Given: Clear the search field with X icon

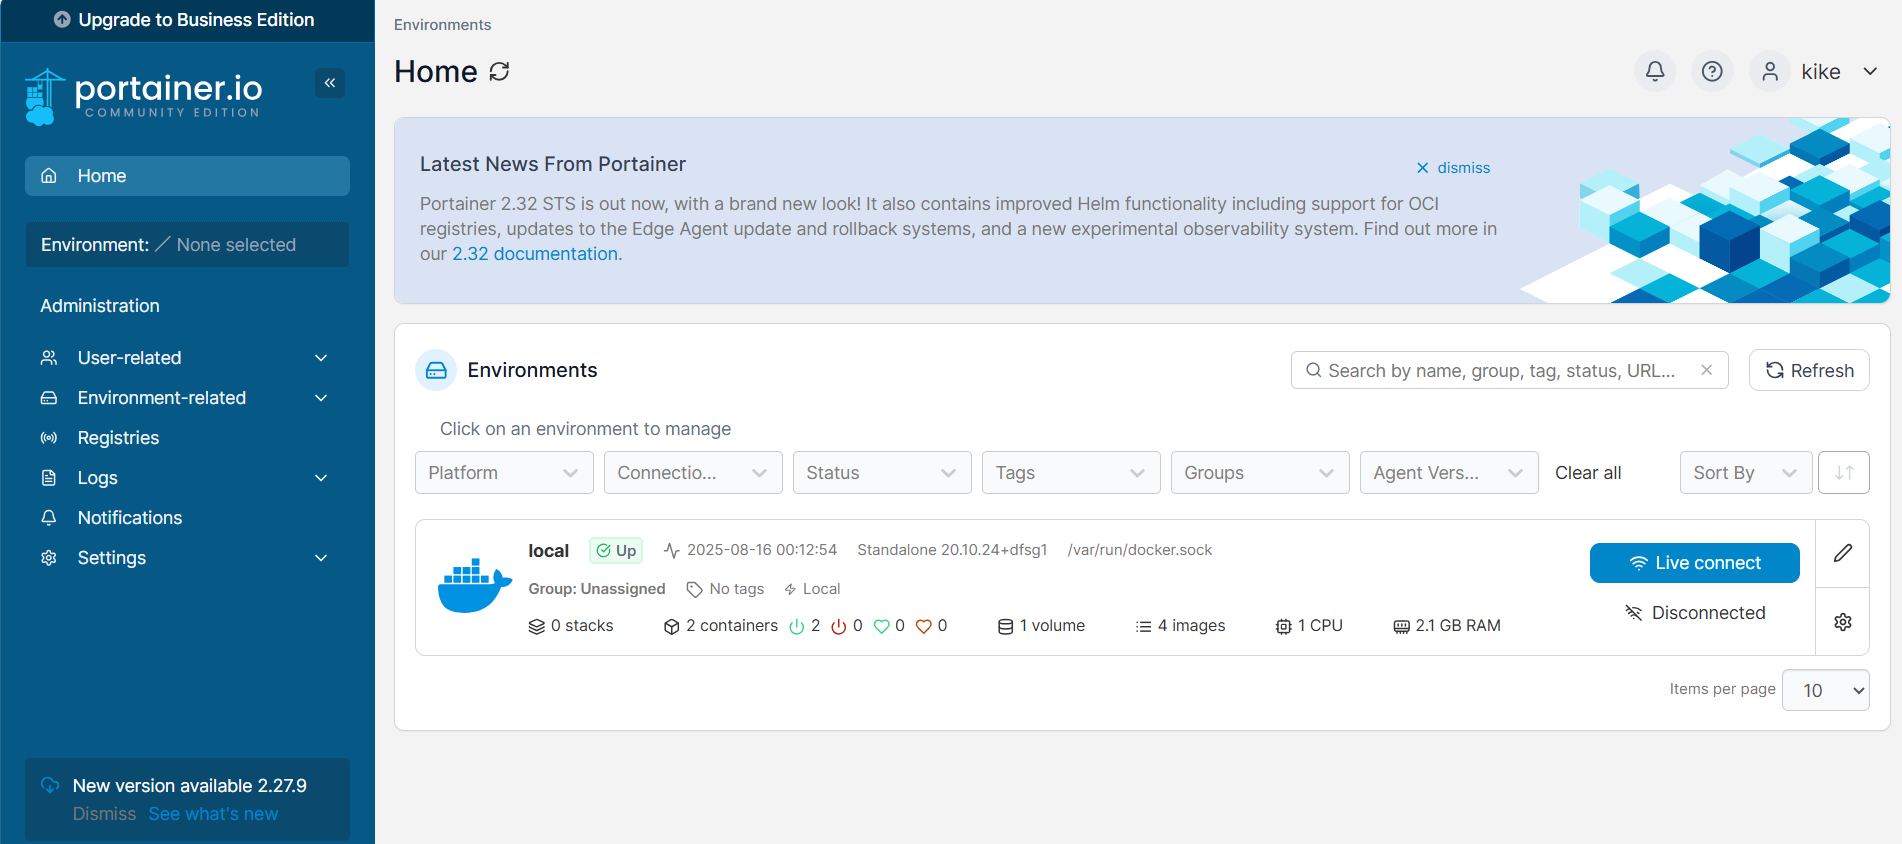Looking at the screenshot, I should [1707, 370].
